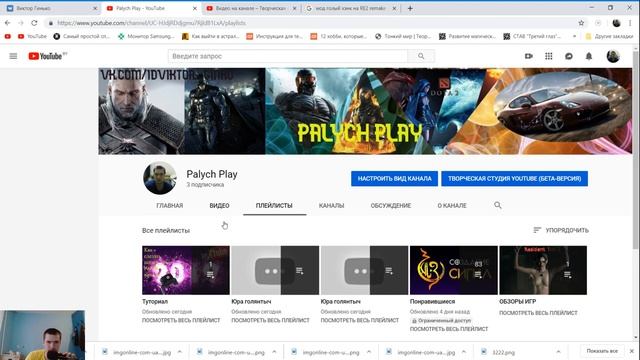Open the О КАНАЛЕ tab

click(x=452, y=205)
